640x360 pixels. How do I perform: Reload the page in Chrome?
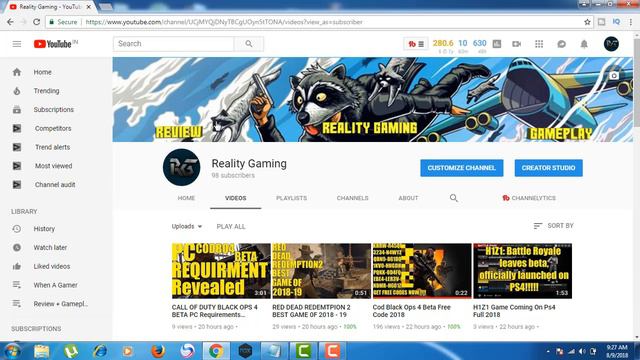pos(36,22)
